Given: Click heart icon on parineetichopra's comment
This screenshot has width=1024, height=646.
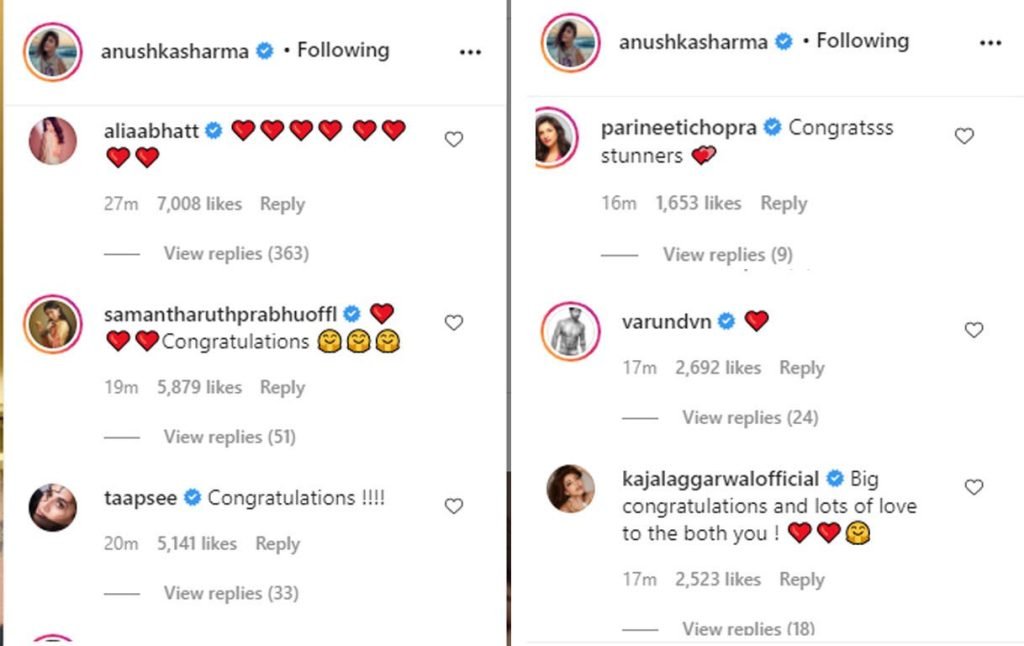Looking at the screenshot, I should 964,136.
